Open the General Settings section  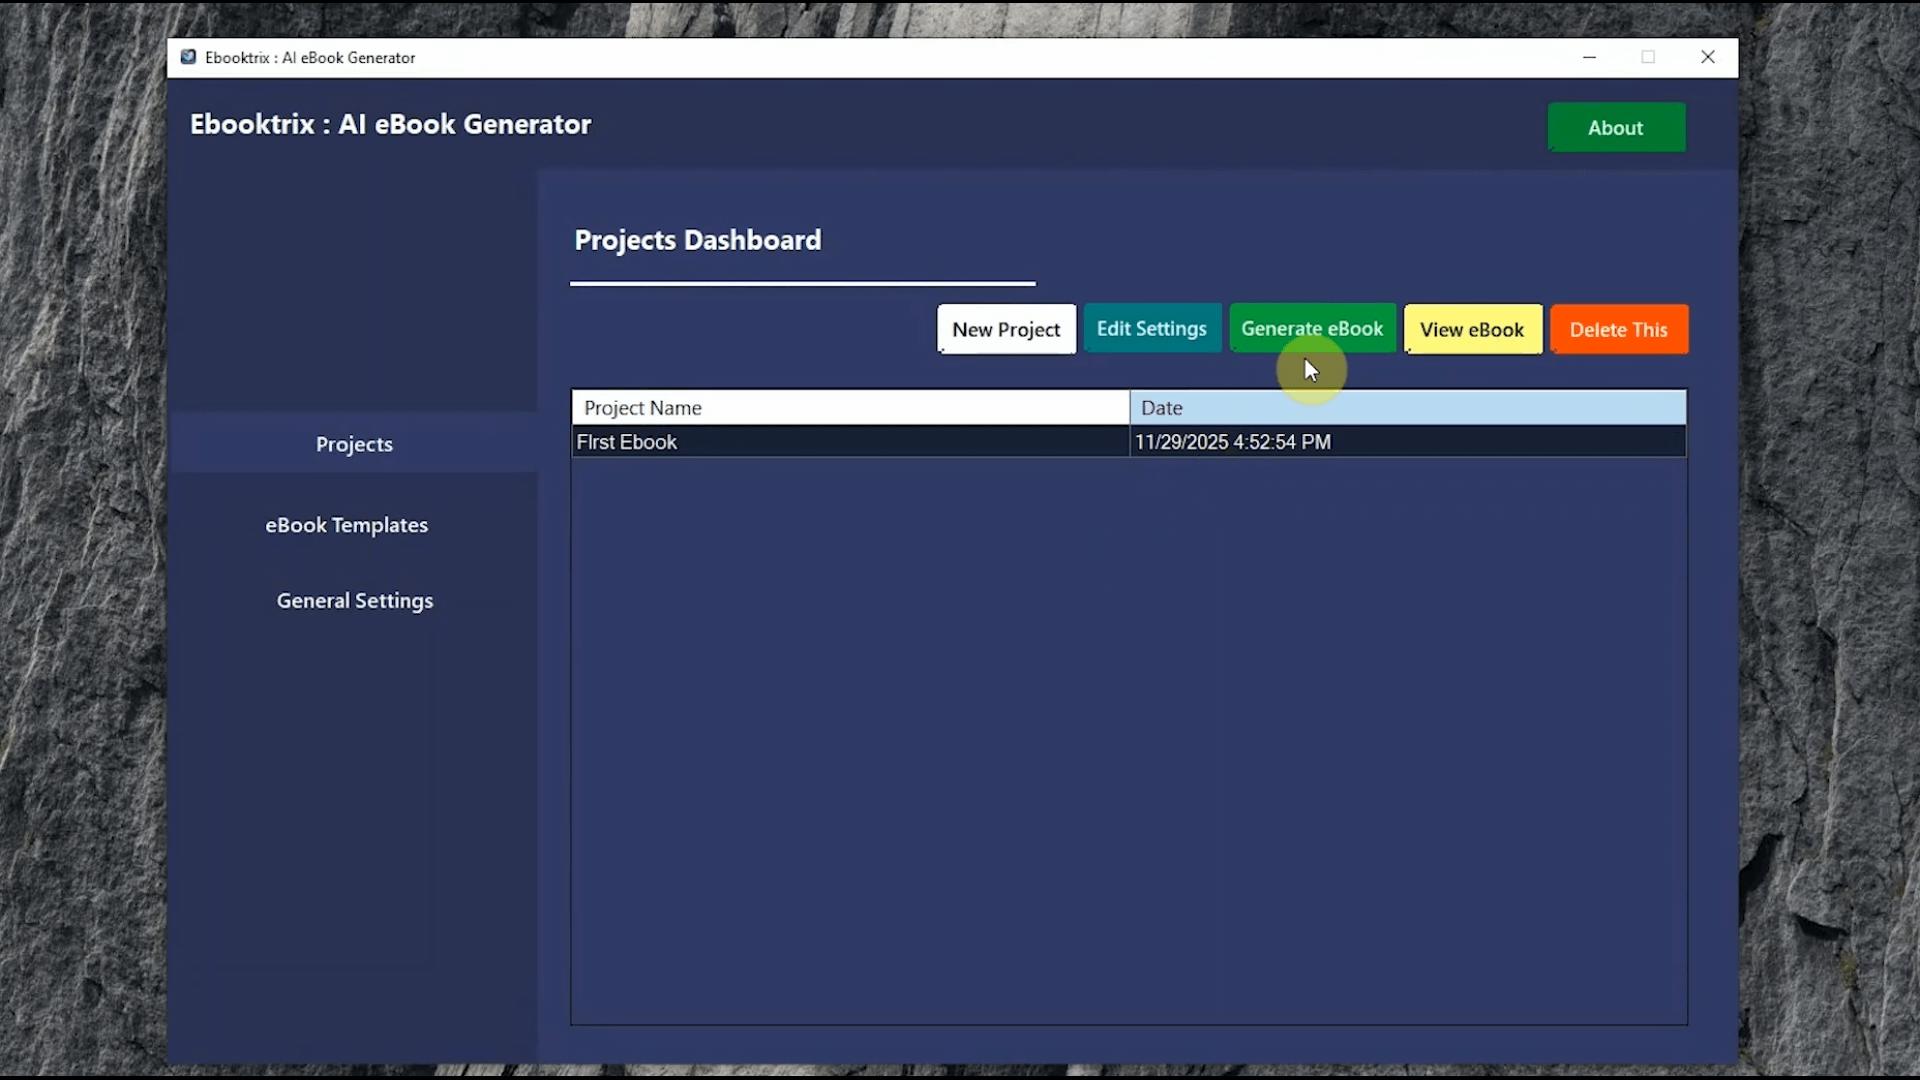tap(354, 600)
